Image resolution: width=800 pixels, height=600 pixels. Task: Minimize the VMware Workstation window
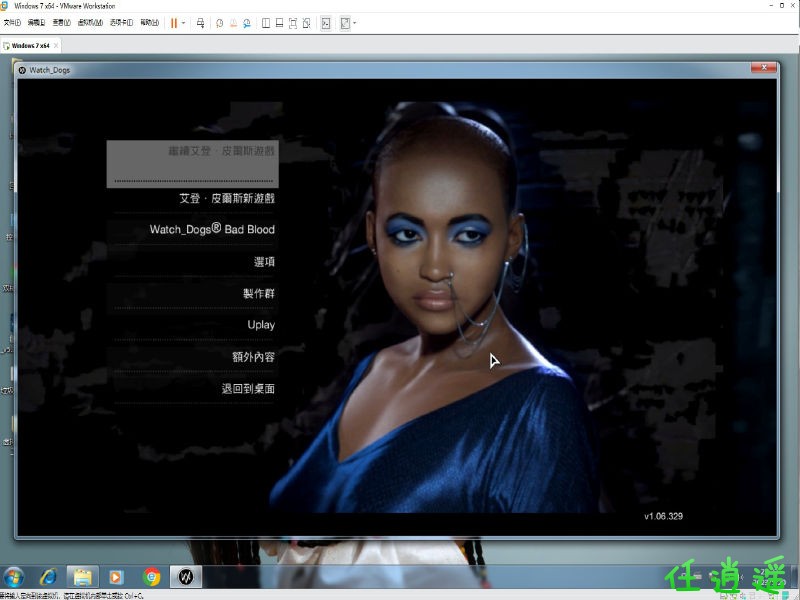click(x=771, y=6)
